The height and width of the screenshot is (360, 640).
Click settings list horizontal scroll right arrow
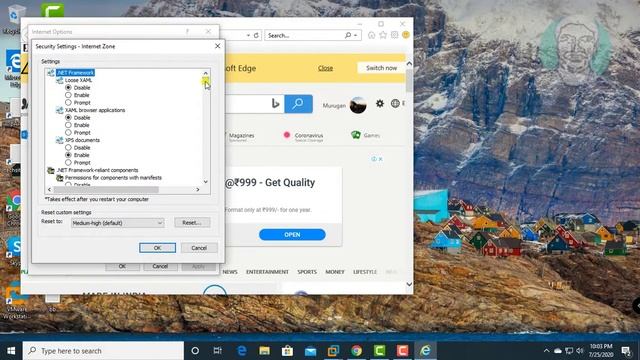(198, 189)
